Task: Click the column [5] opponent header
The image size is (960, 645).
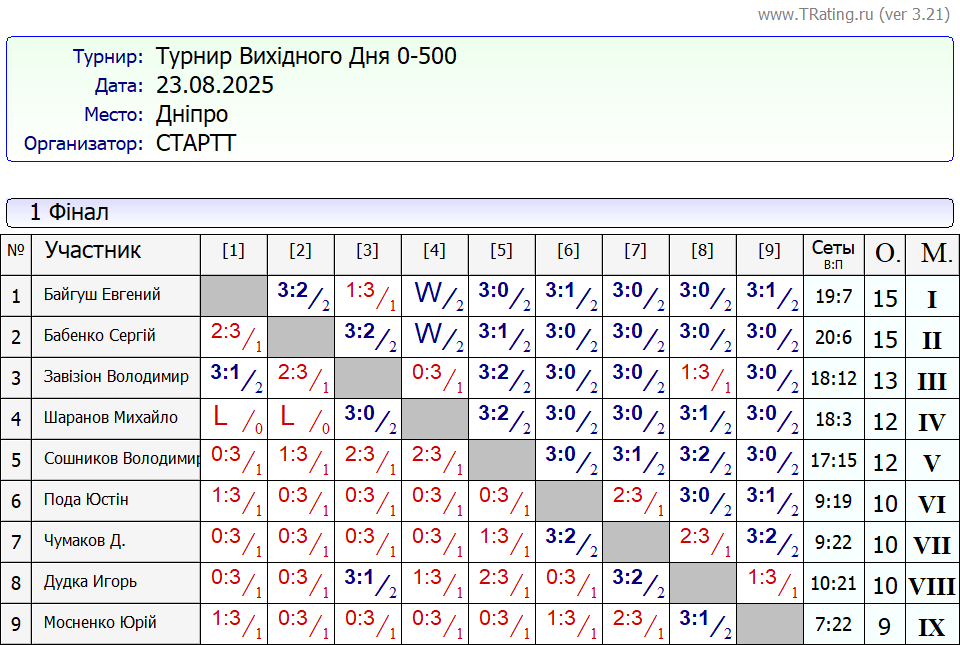Action: [501, 251]
